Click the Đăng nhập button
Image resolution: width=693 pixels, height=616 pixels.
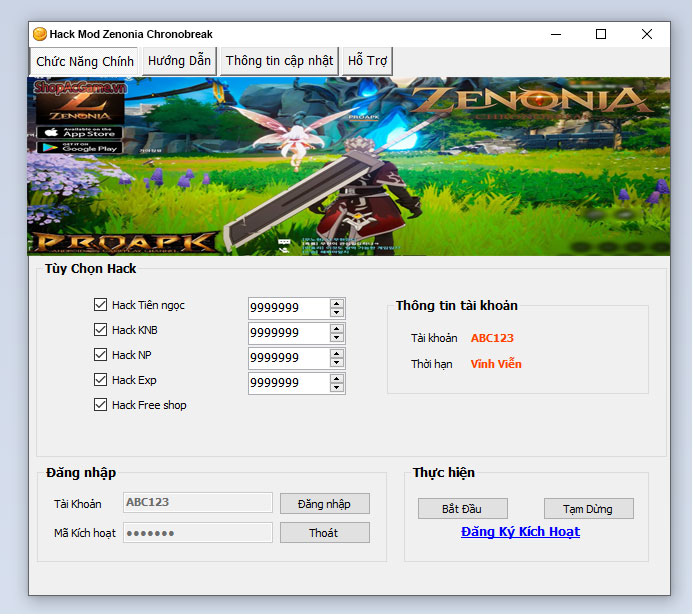325,504
